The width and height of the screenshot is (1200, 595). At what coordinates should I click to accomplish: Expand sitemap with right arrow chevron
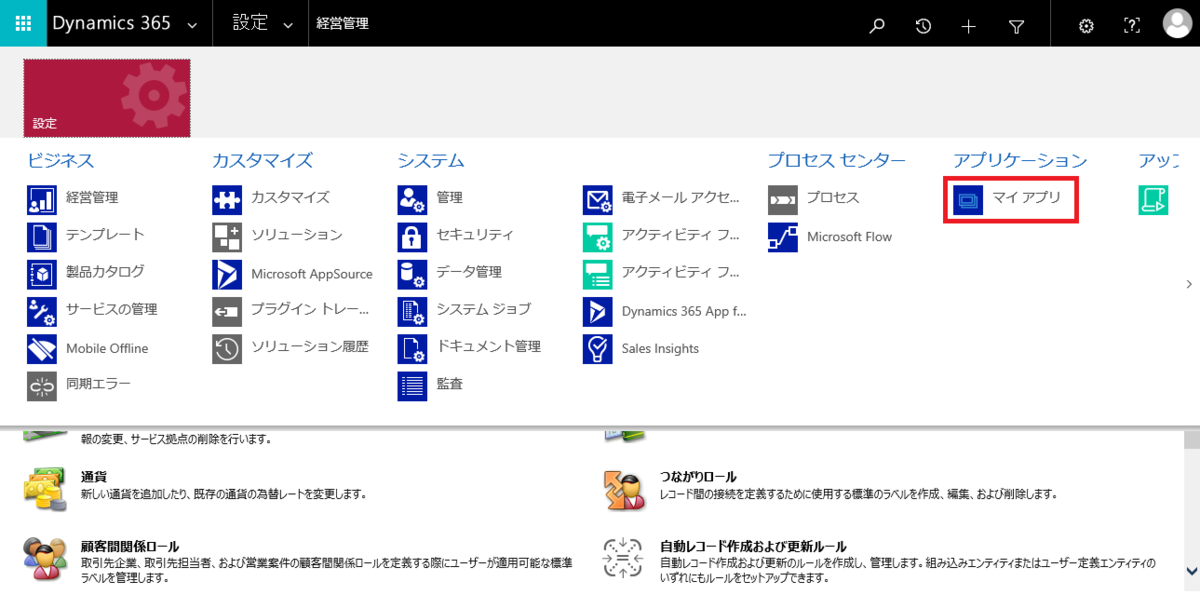pyautogui.click(x=1189, y=285)
